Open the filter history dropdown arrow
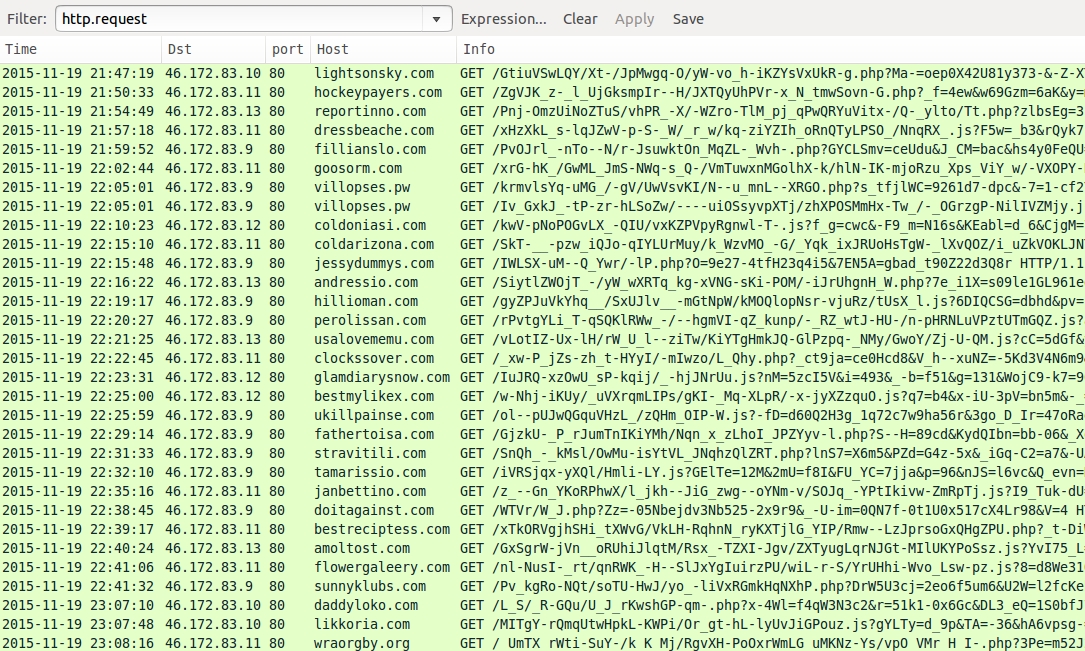The width and height of the screenshot is (1085, 651). [437, 19]
